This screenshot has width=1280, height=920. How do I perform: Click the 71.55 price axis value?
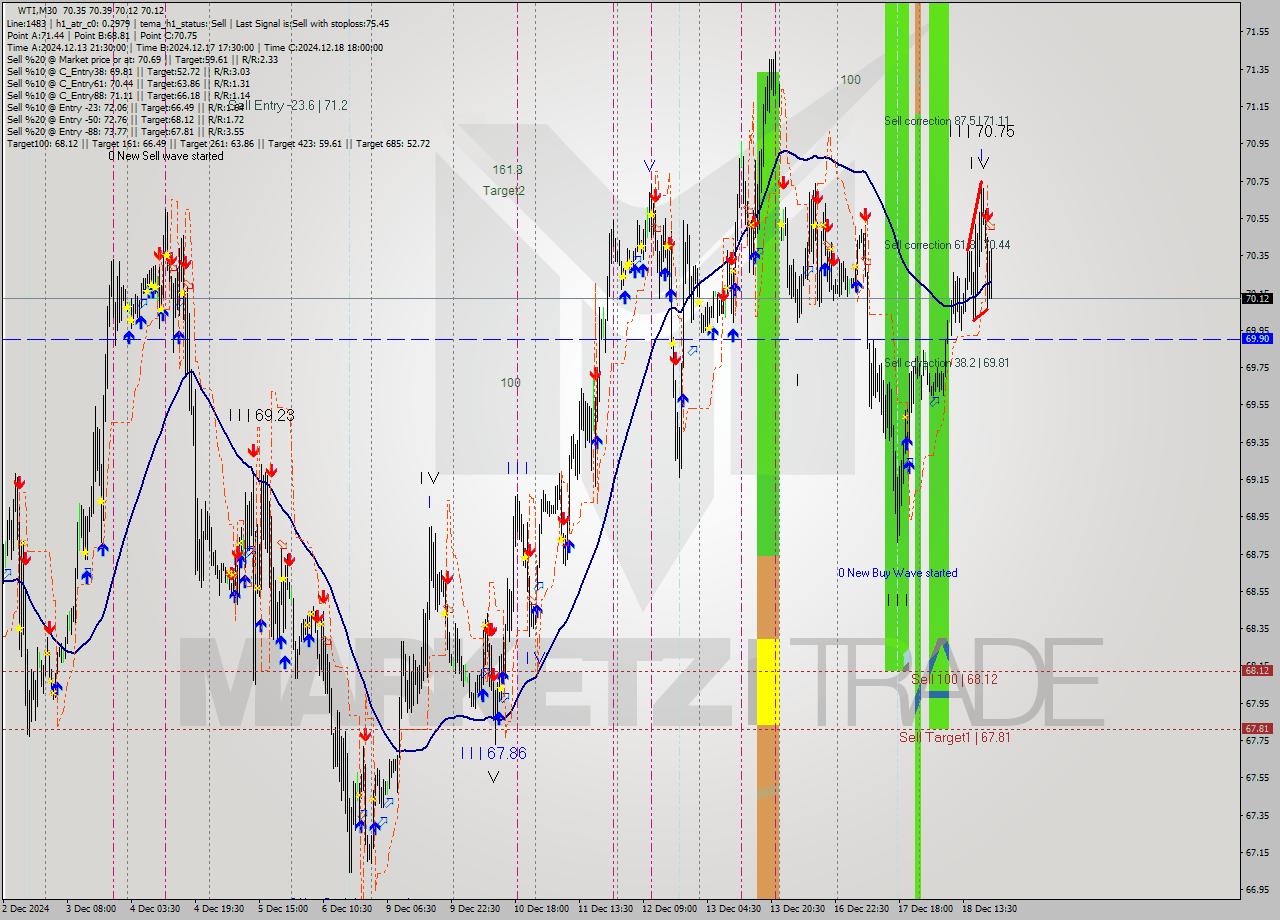tap(1259, 32)
